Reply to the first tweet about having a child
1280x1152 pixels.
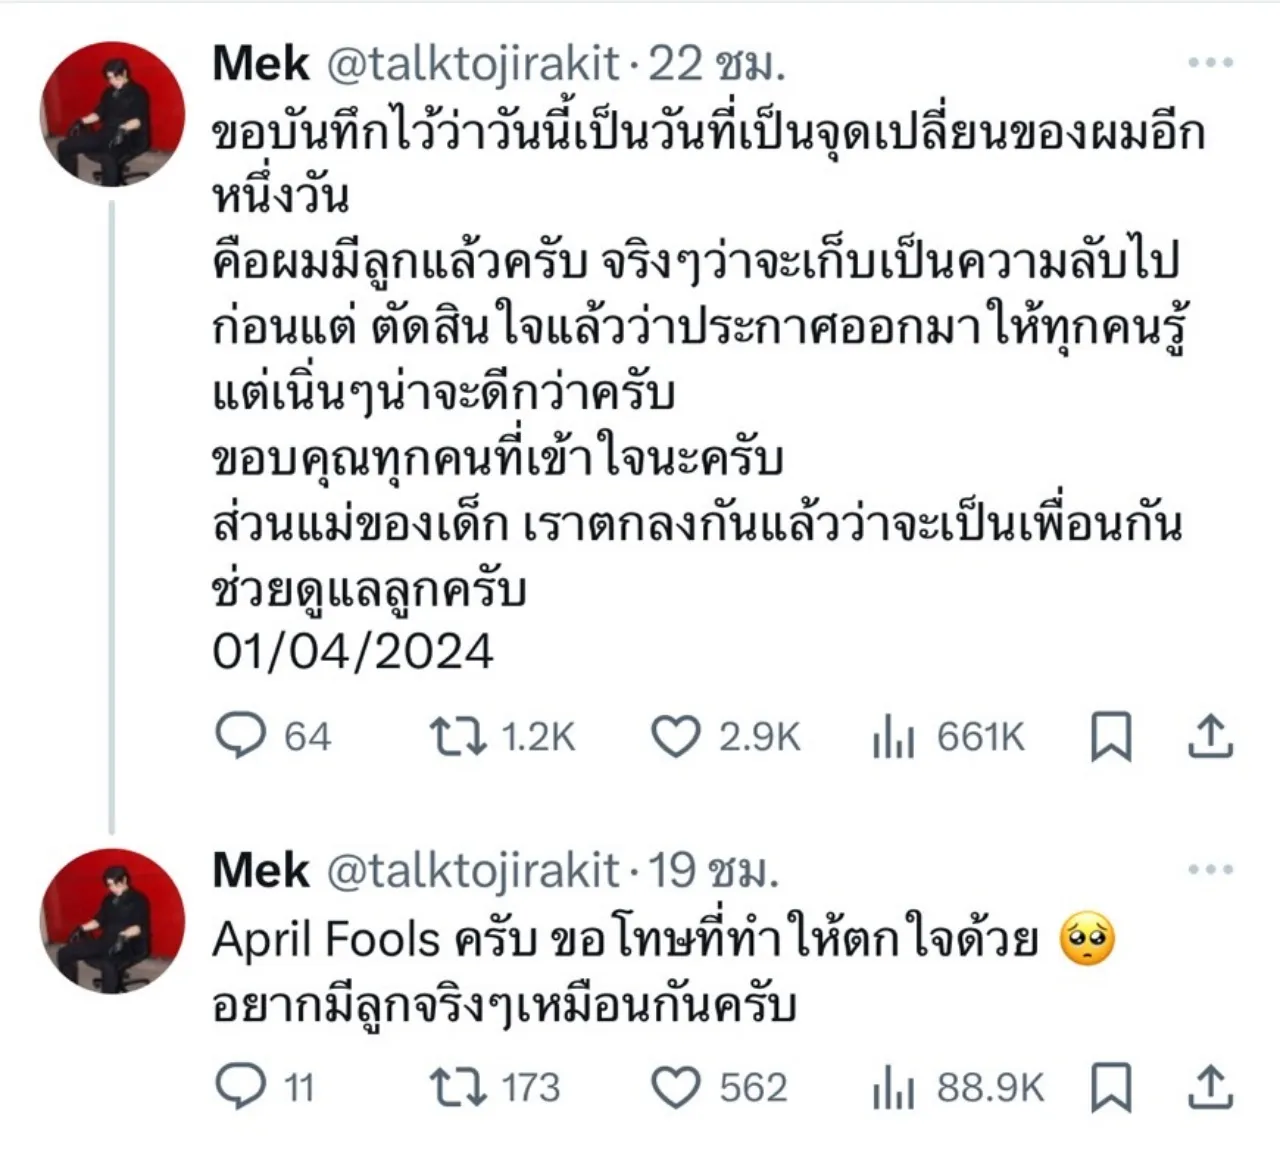241,736
